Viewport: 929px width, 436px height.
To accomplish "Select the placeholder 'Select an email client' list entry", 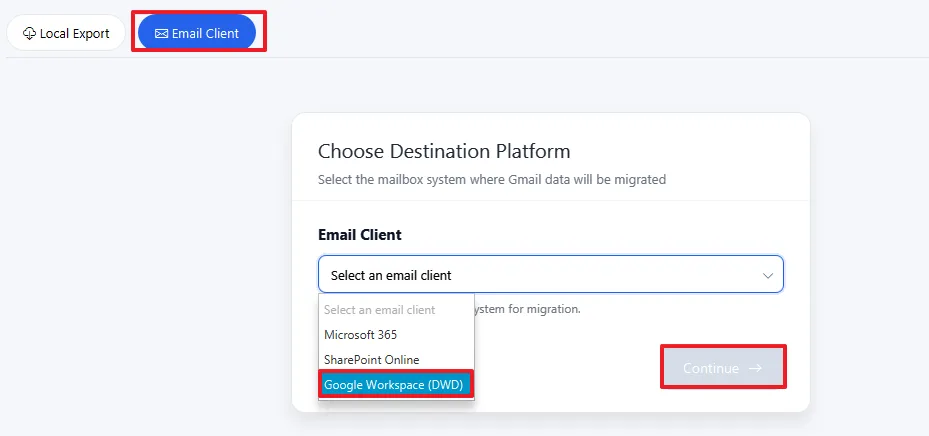I will click(x=396, y=310).
